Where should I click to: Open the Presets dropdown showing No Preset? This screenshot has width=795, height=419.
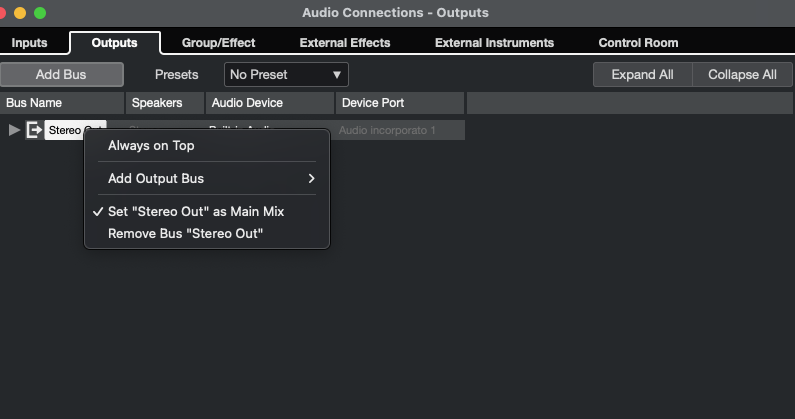(286, 74)
